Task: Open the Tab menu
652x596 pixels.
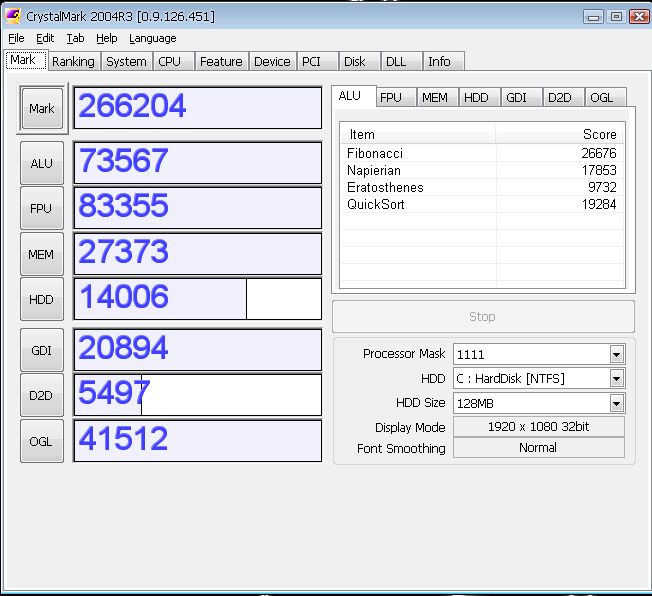Action: tap(75, 38)
